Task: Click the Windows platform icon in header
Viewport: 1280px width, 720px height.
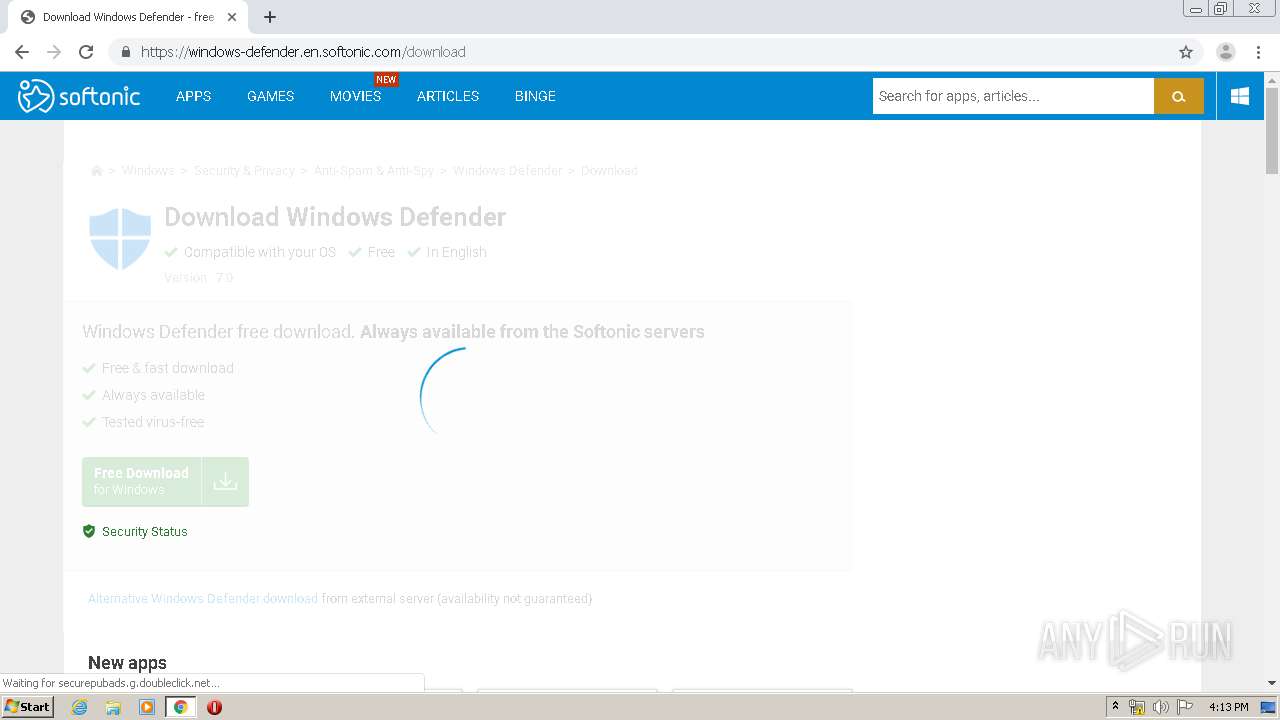Action: coord(1240,96)
